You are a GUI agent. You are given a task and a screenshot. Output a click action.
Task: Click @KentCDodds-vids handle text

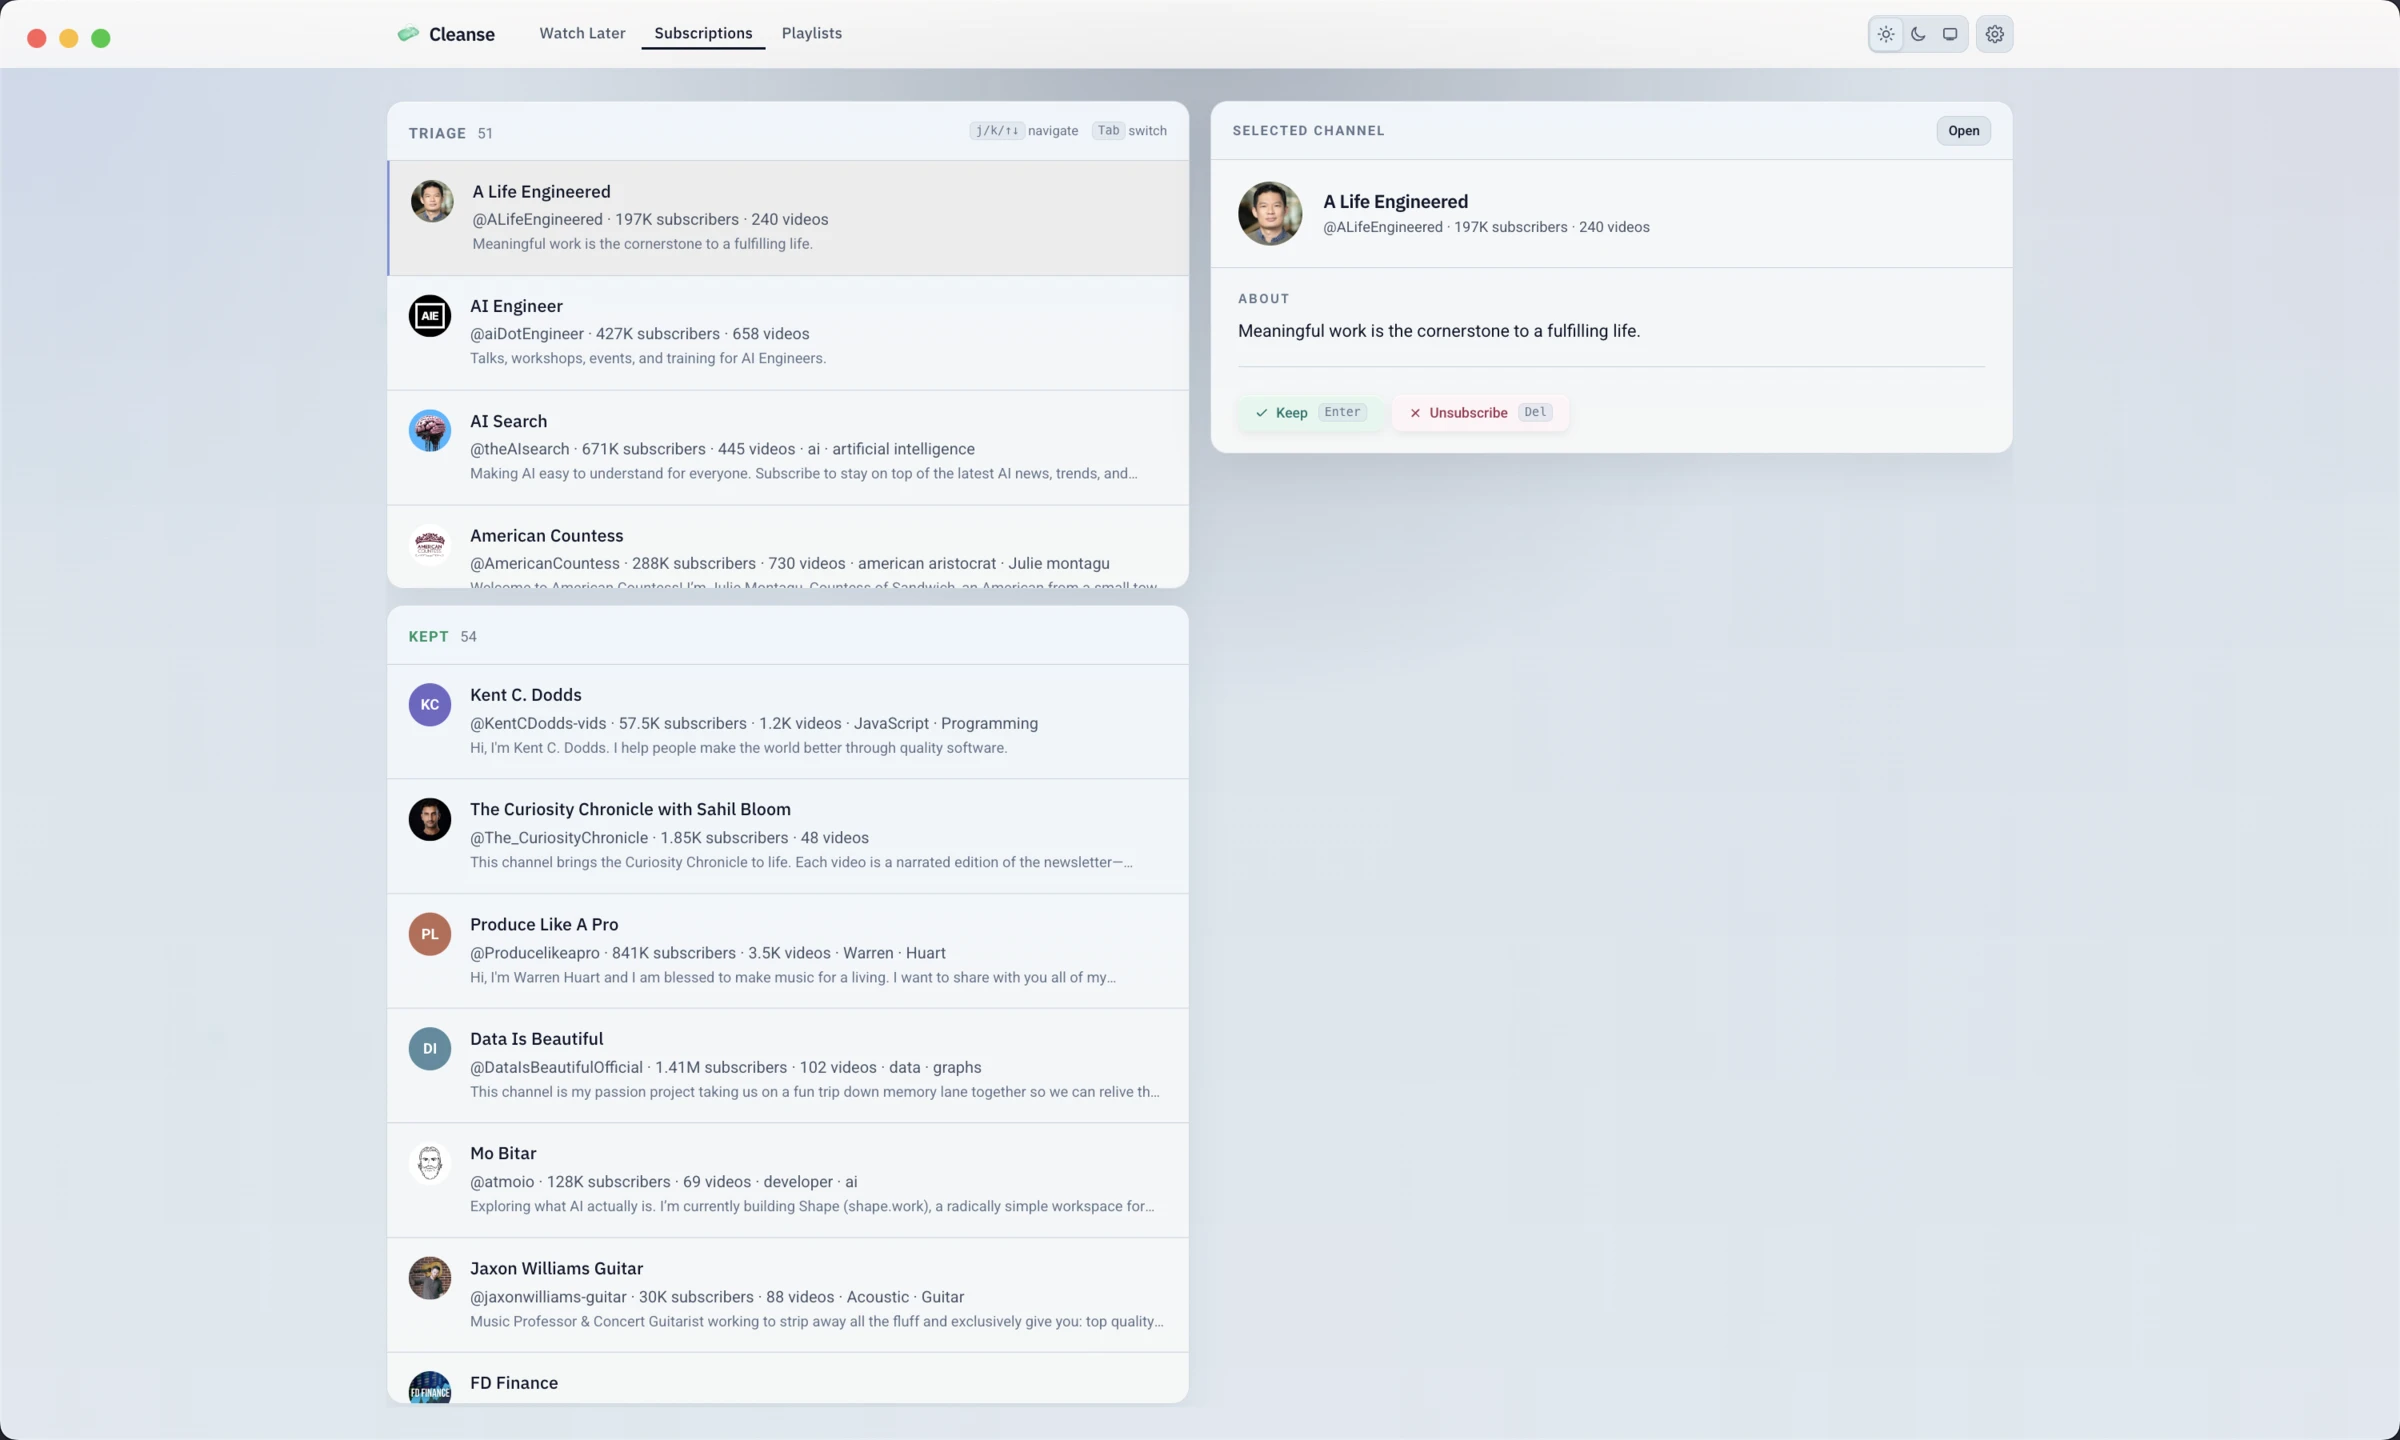pos(538,723)
